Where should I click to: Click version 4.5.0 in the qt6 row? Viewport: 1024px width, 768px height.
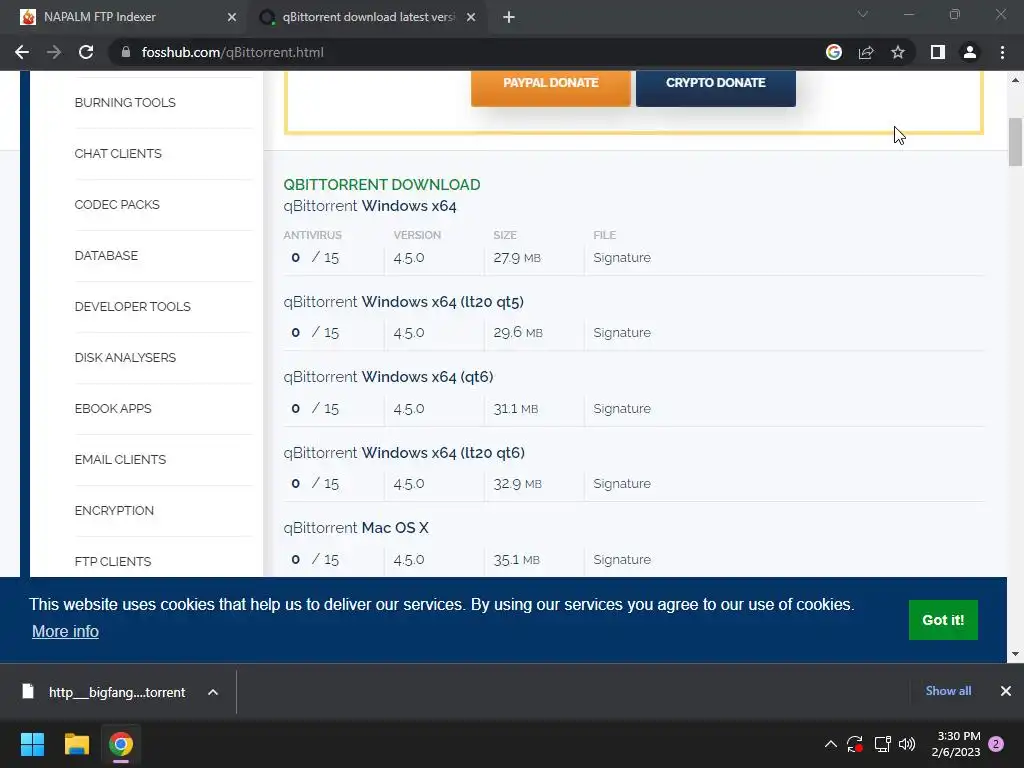coord(409,408)
